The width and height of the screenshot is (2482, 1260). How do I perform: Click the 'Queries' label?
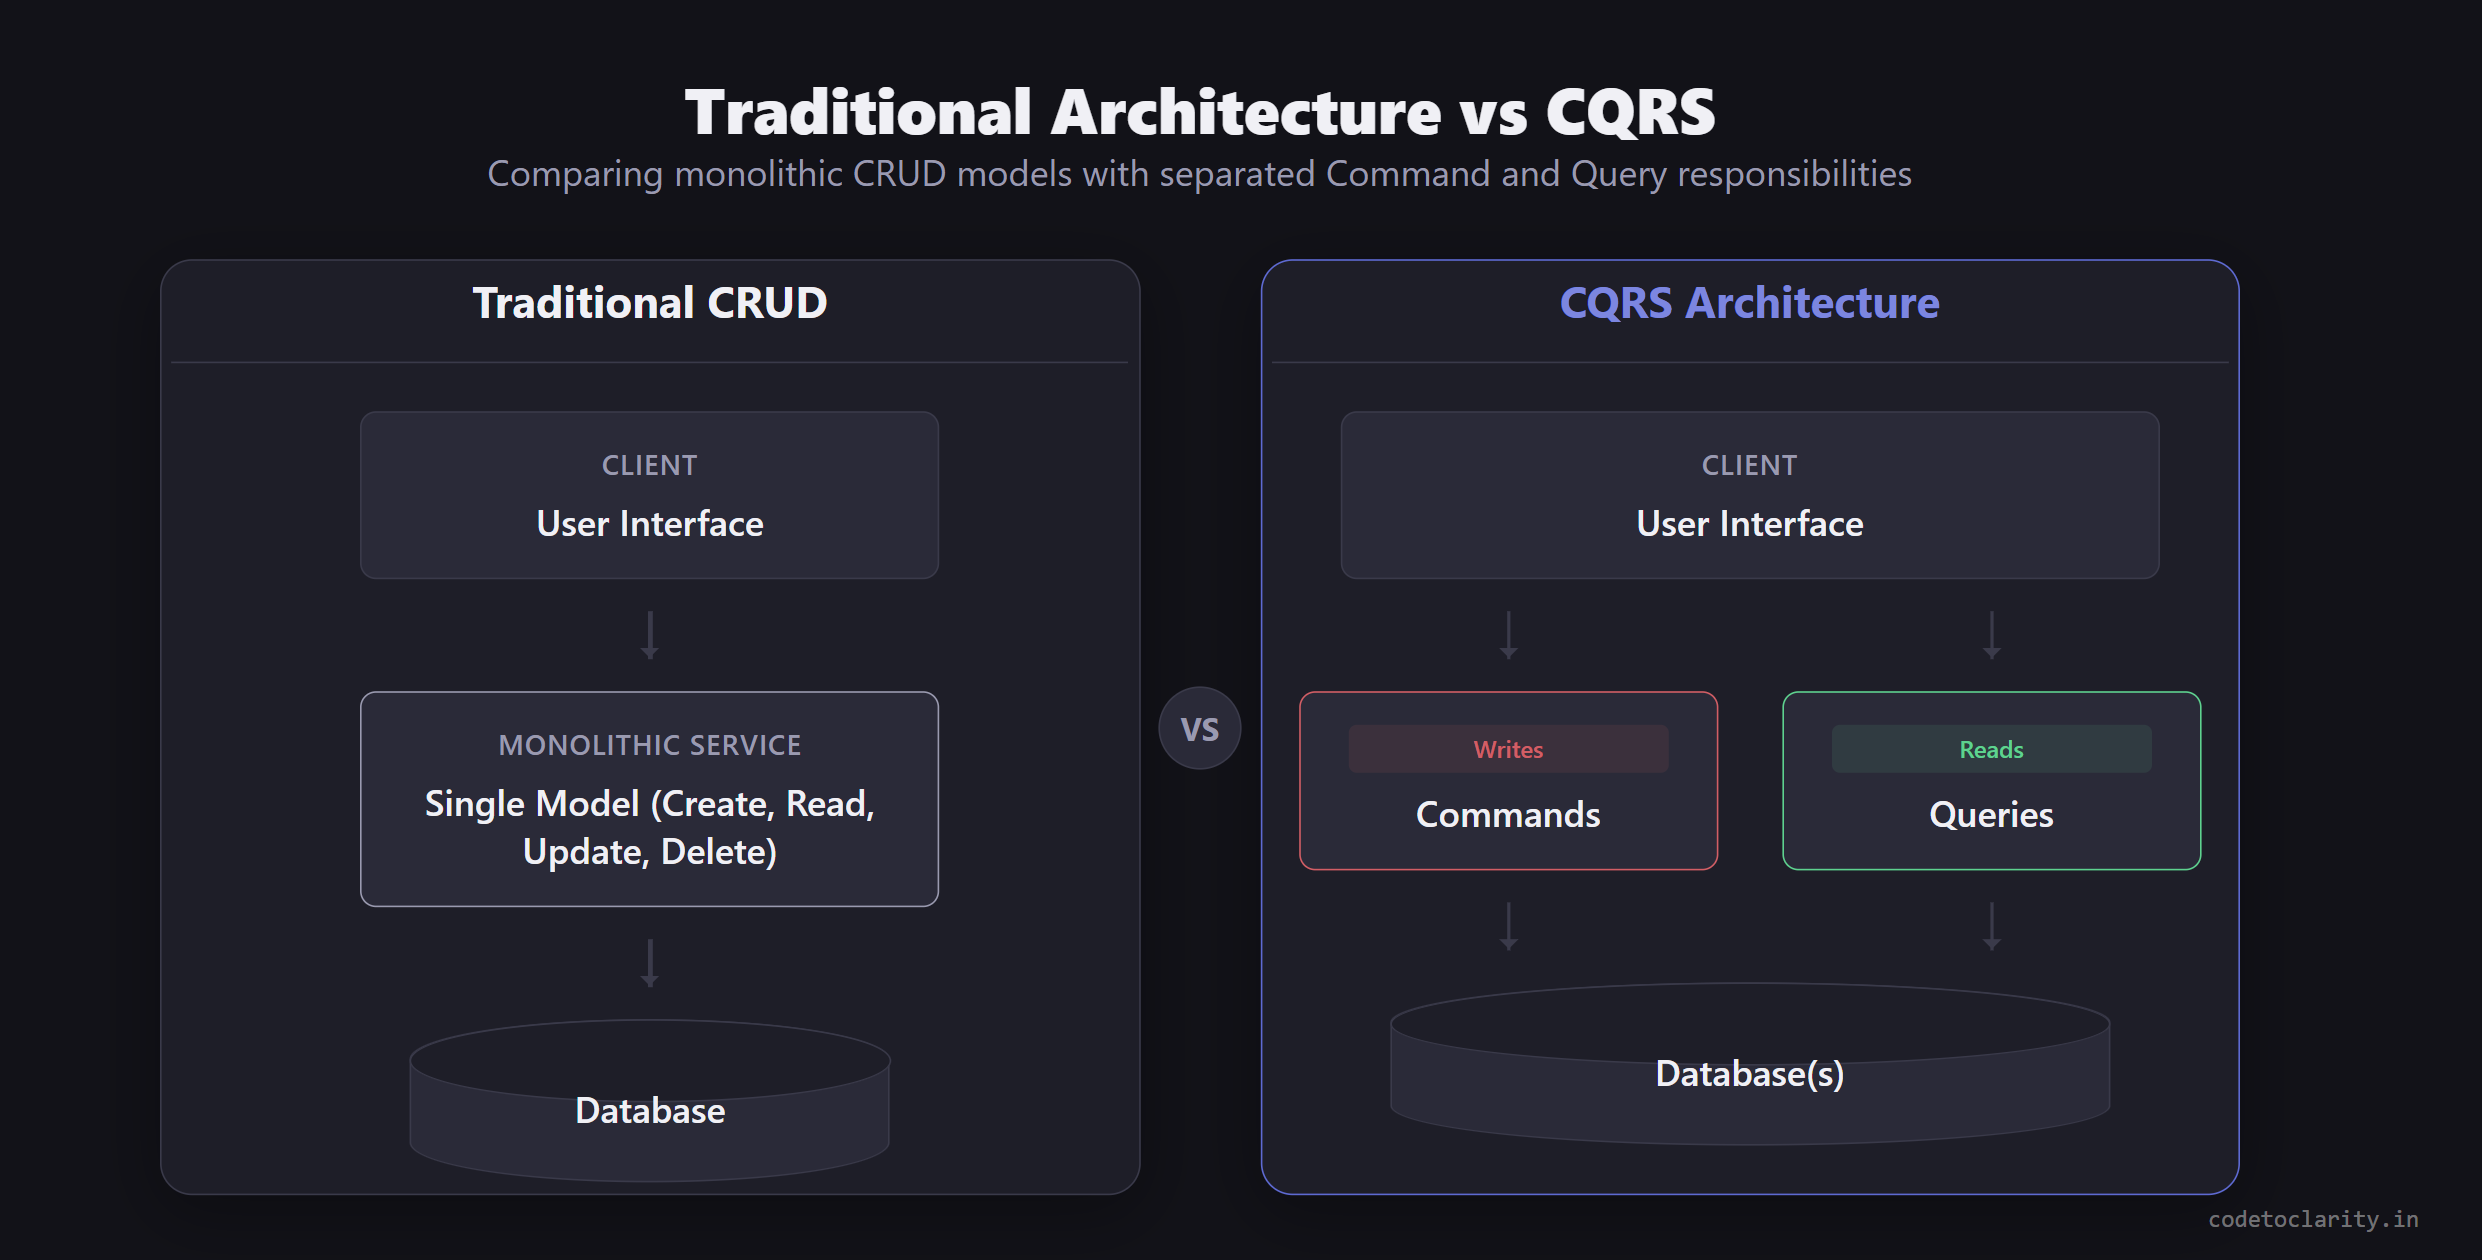(x=1991, y=815)
